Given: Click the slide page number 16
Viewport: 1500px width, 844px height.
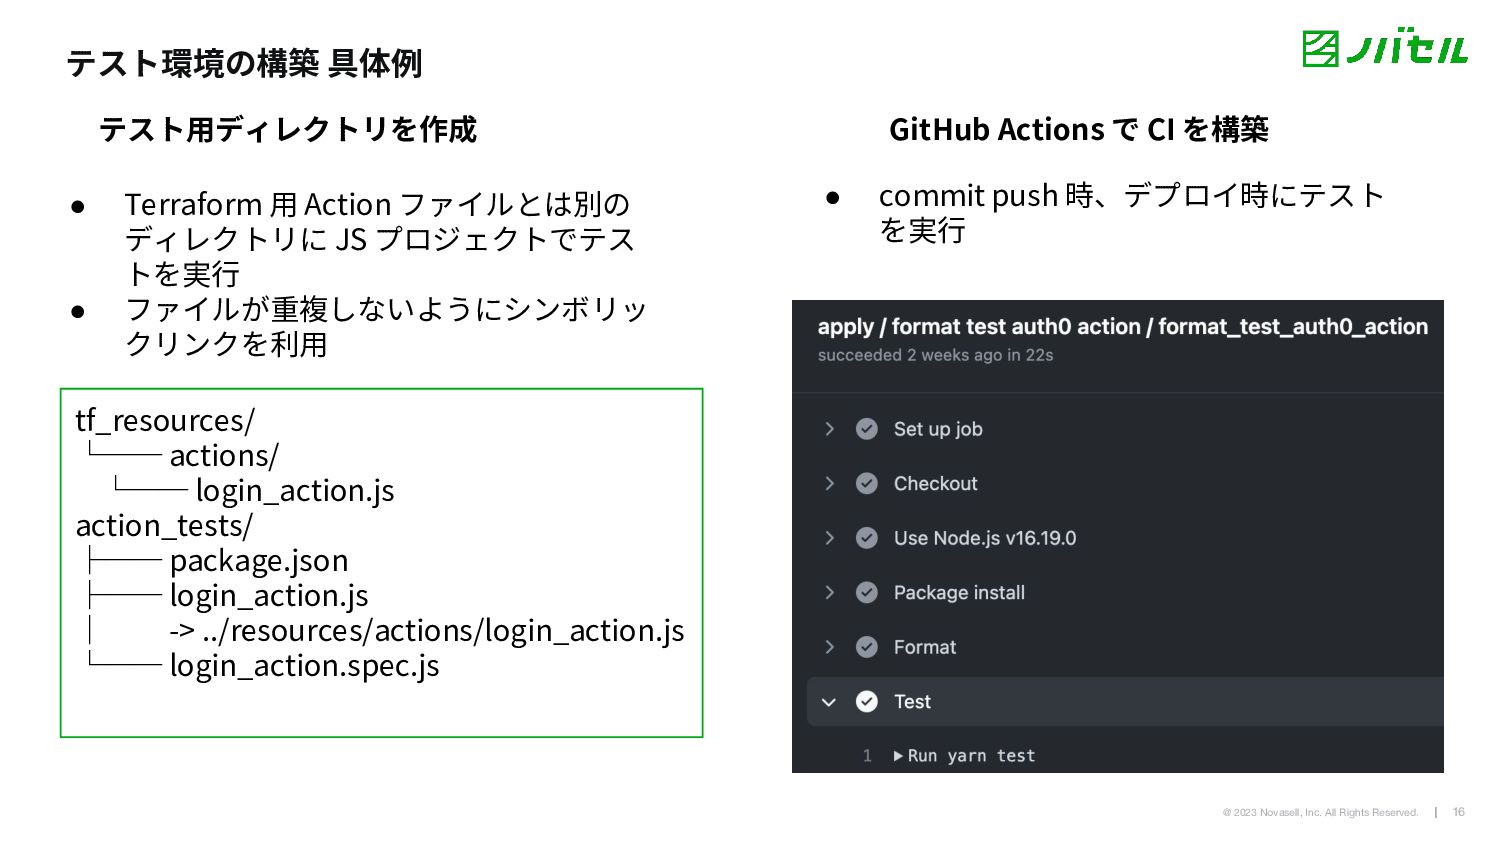Looking at the screenshot, I should [x=1458, y=812].
